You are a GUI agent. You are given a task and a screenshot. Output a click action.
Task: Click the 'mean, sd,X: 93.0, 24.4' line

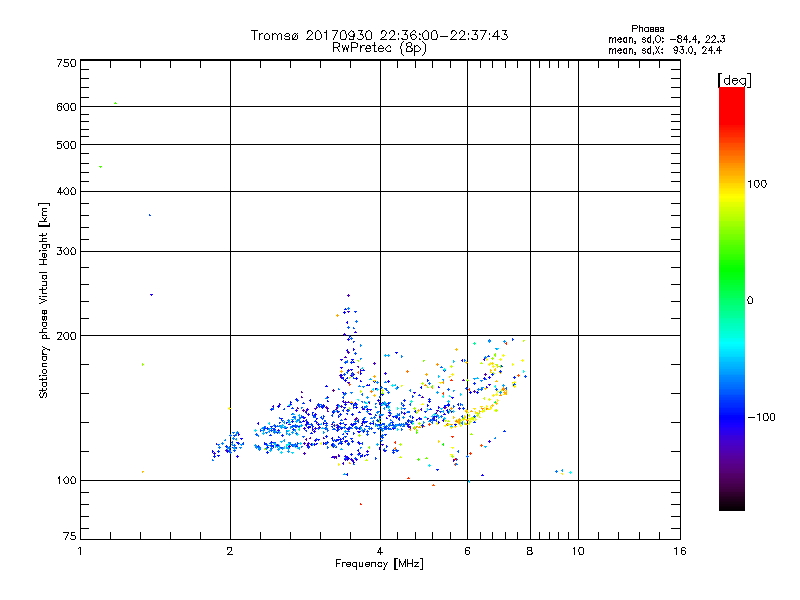(665, 50)
